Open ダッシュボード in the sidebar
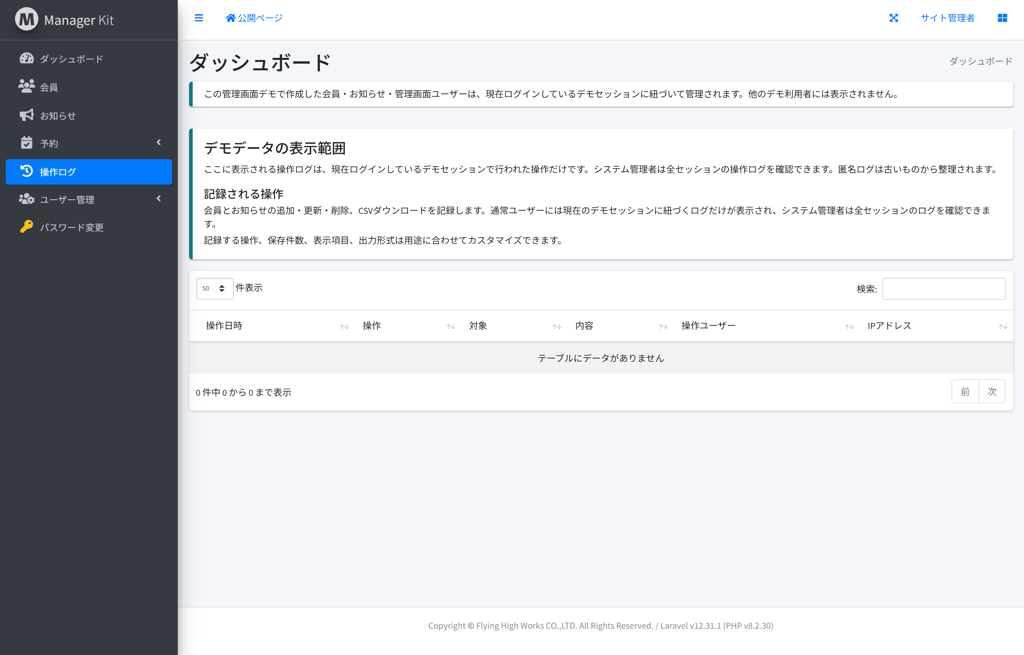Viewport: 1024px width, 655px height. tap(89, 59)
